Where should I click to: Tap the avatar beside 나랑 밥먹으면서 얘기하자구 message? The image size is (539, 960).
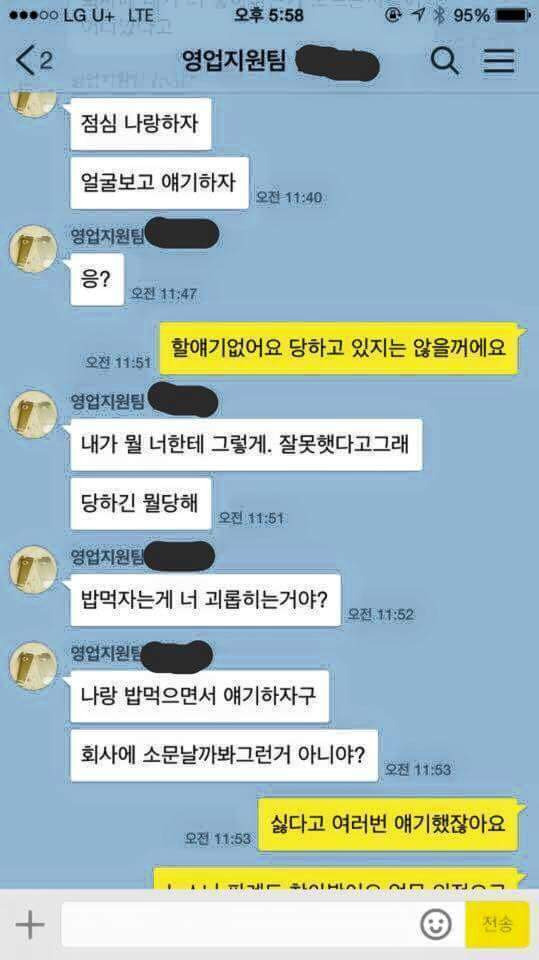[33, 666]
